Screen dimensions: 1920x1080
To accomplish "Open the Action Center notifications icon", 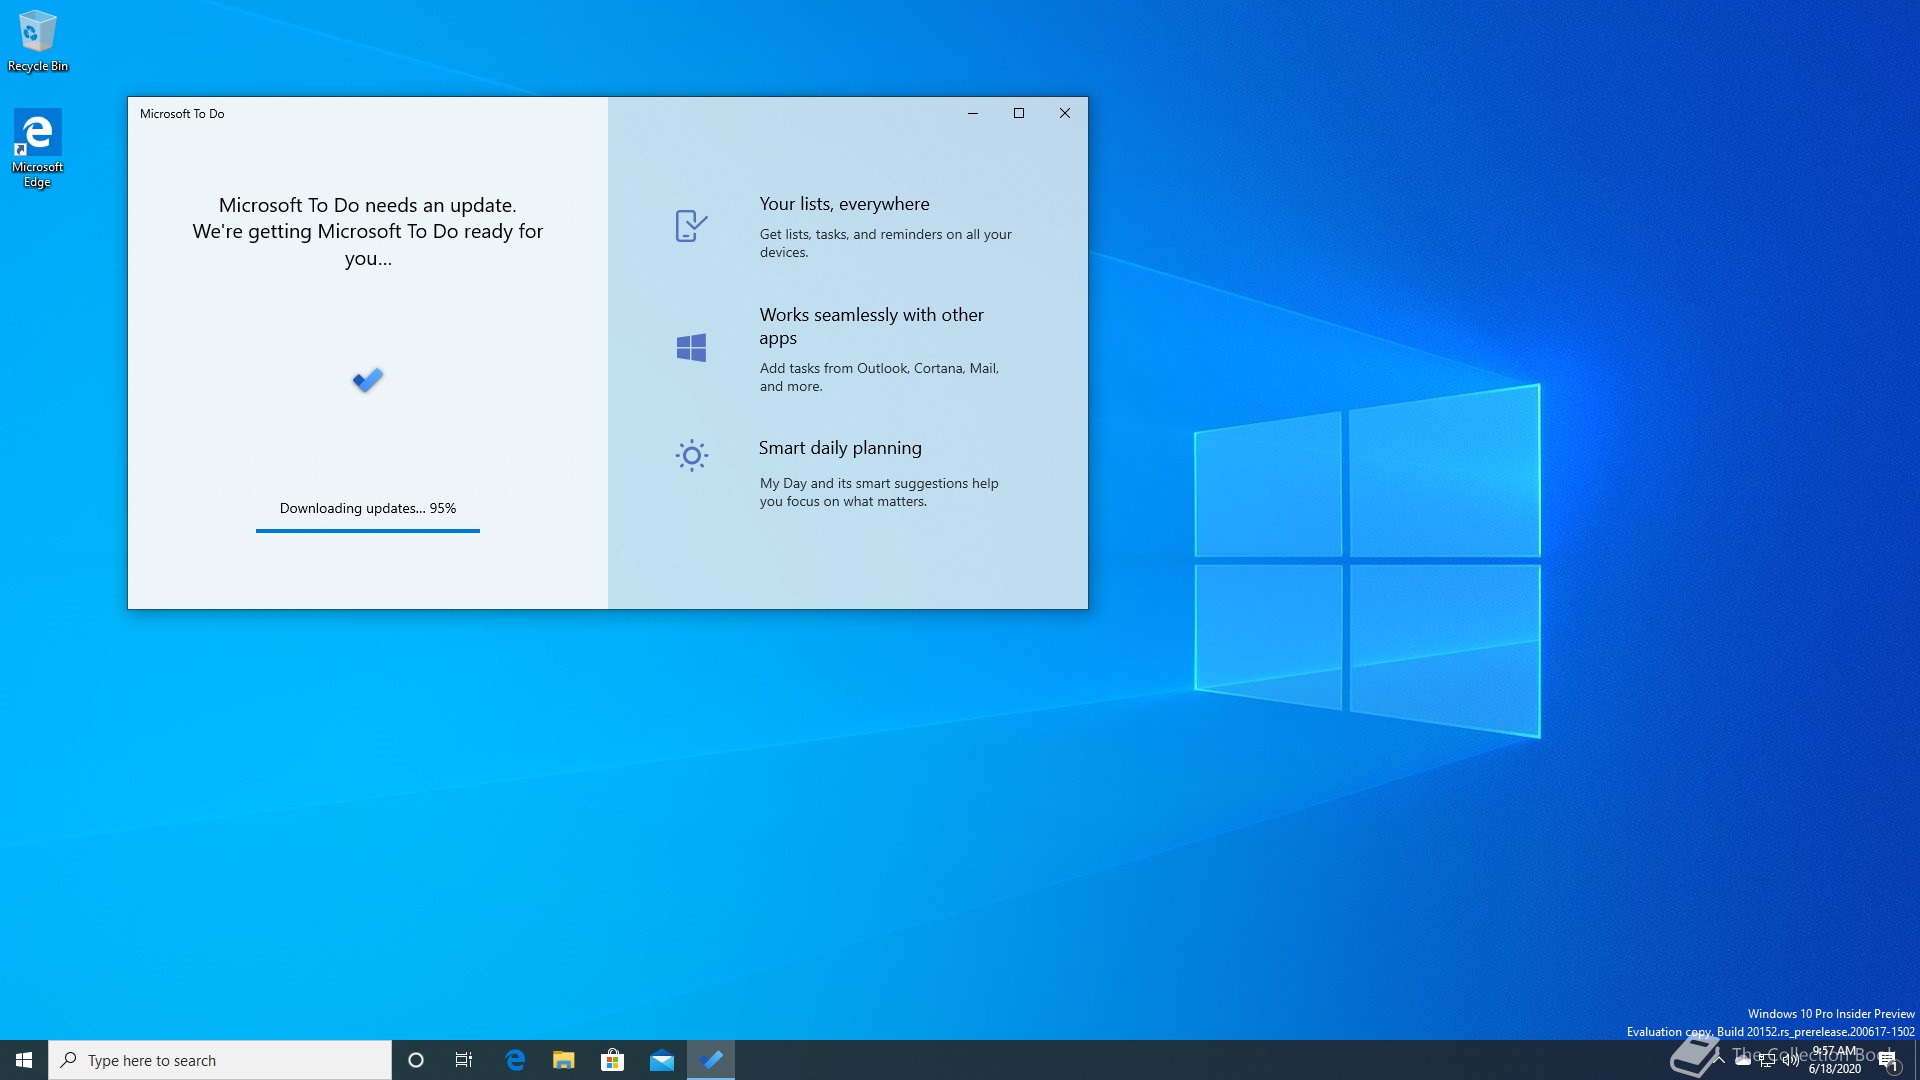I will [x=1889, y=1061].
